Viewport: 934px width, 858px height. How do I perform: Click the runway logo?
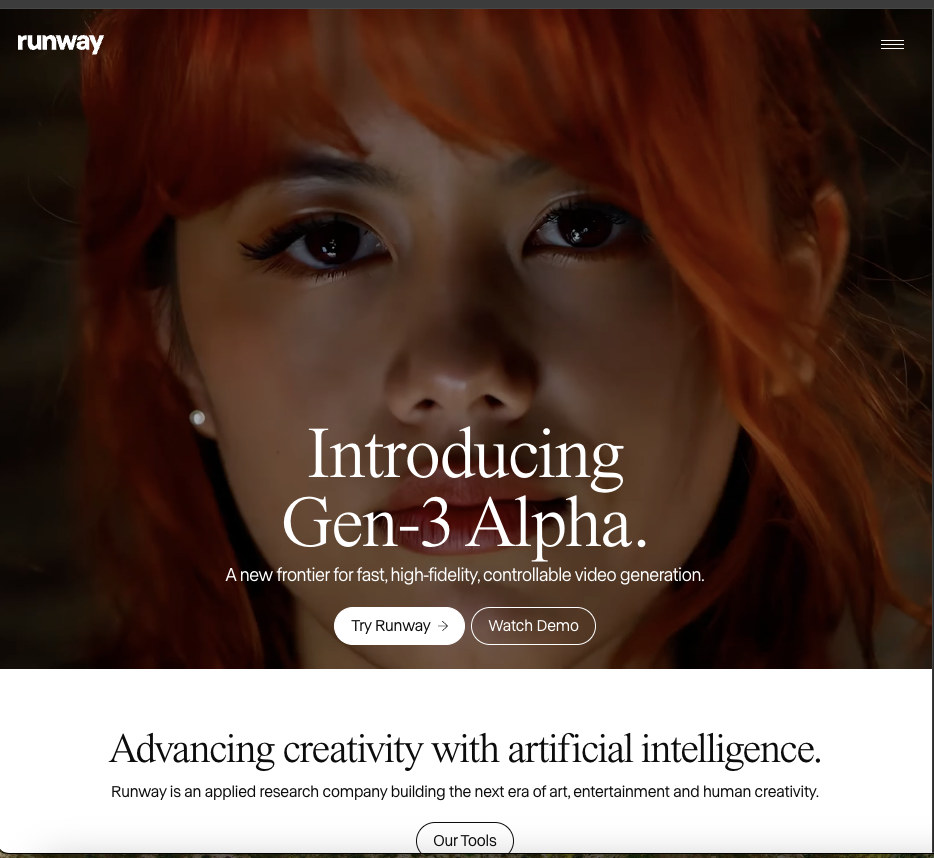[x=60, y=43]
